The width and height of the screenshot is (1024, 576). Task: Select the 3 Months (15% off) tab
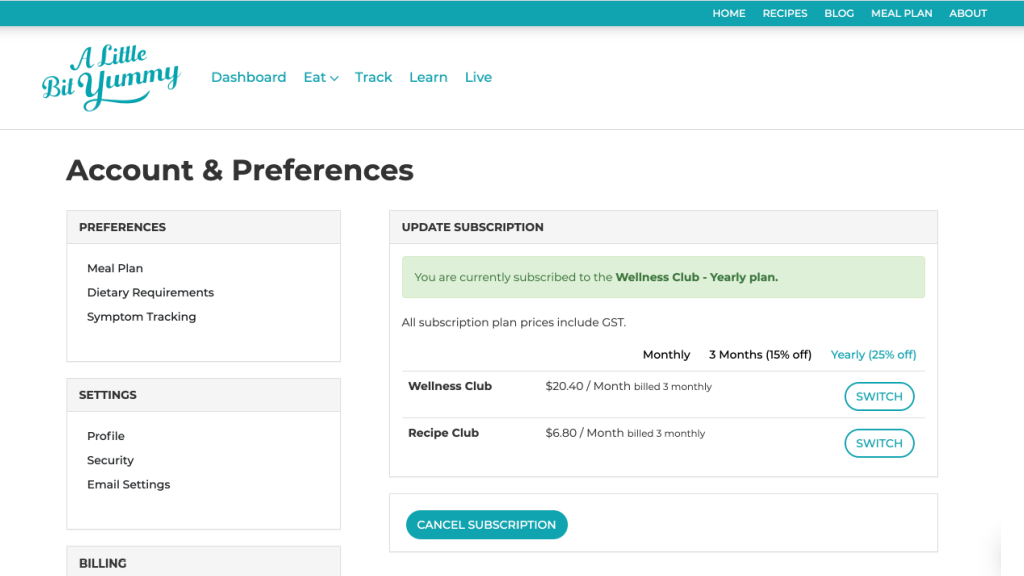click(x=759, y=355)
